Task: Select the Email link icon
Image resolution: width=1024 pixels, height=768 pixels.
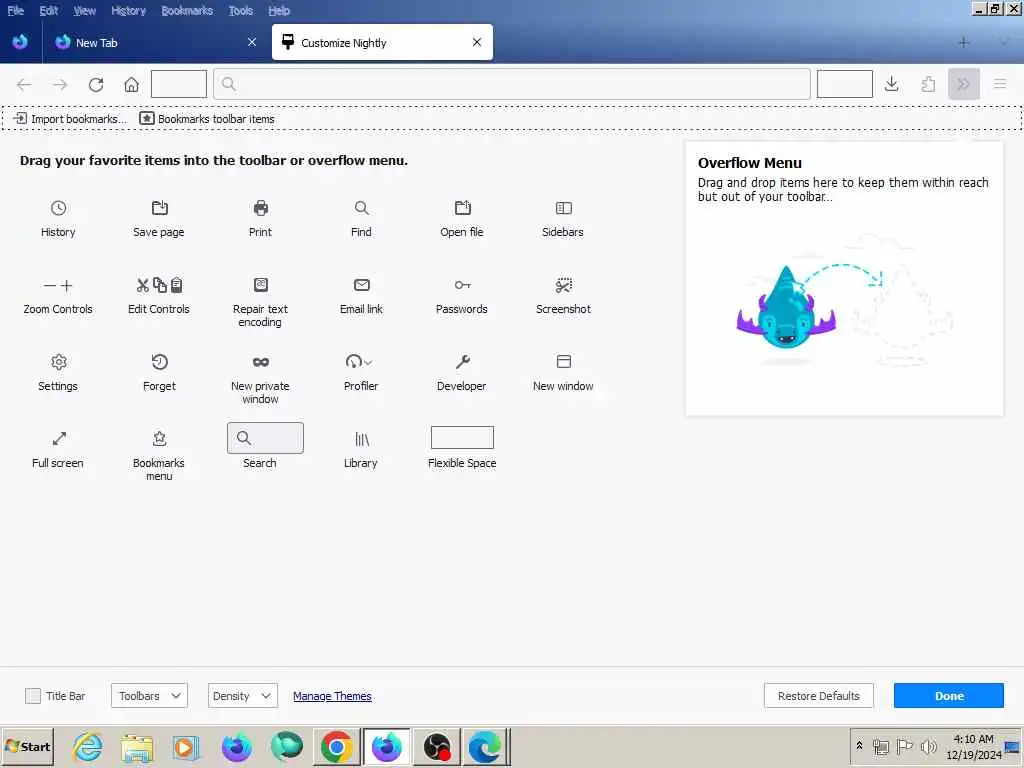Action: coord(361,285)
